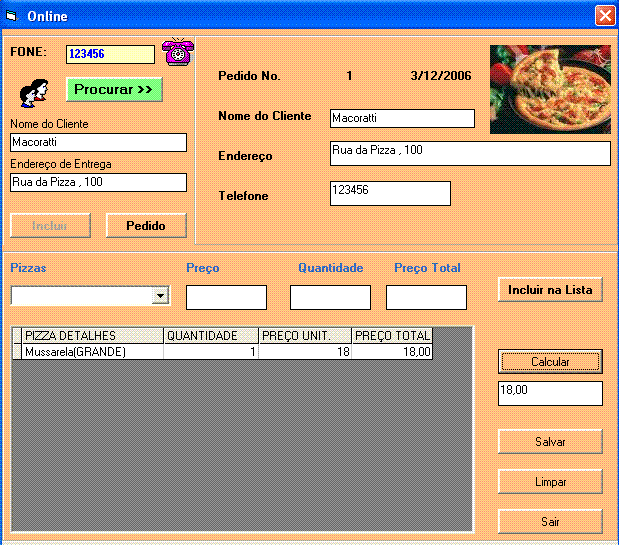Click the Pedido No. value 1
Viewport: 619px width, 545px height.
click(x=349, y=75)
